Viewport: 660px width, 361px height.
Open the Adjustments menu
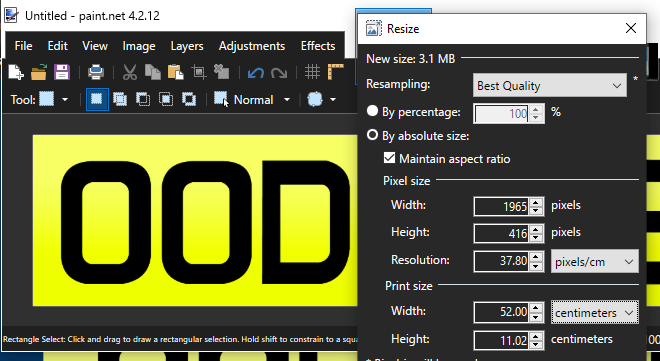coord(252,45)
